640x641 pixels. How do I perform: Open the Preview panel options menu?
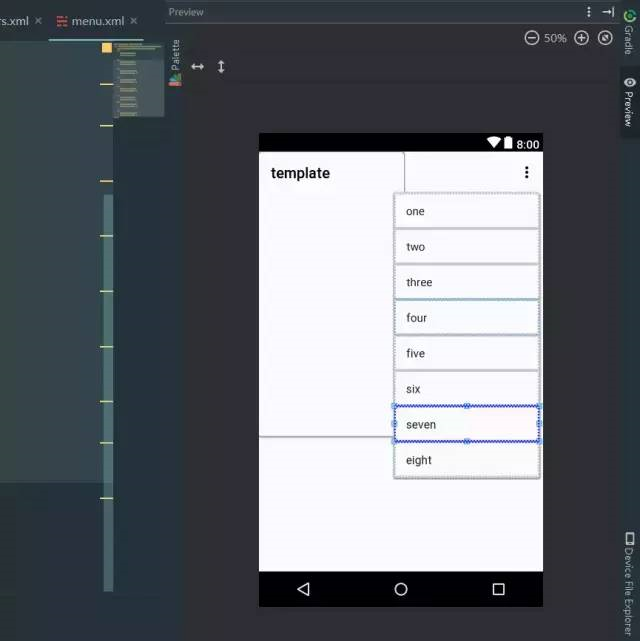589,12
